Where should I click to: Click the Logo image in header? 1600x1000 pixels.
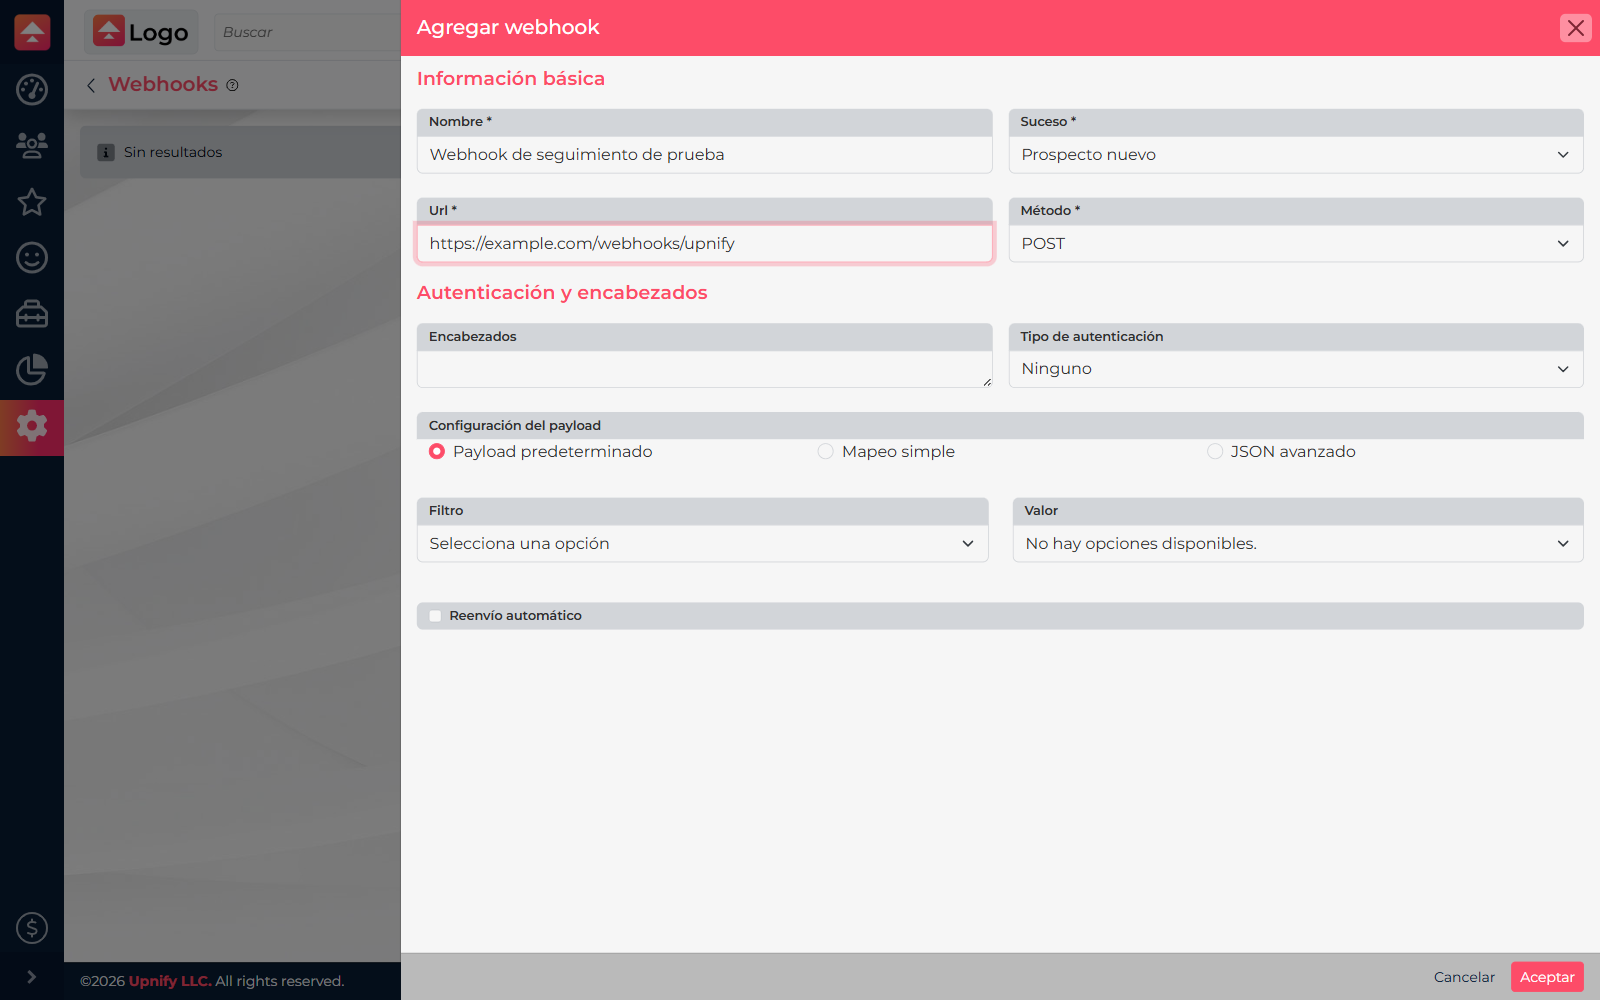pos(141,32)
